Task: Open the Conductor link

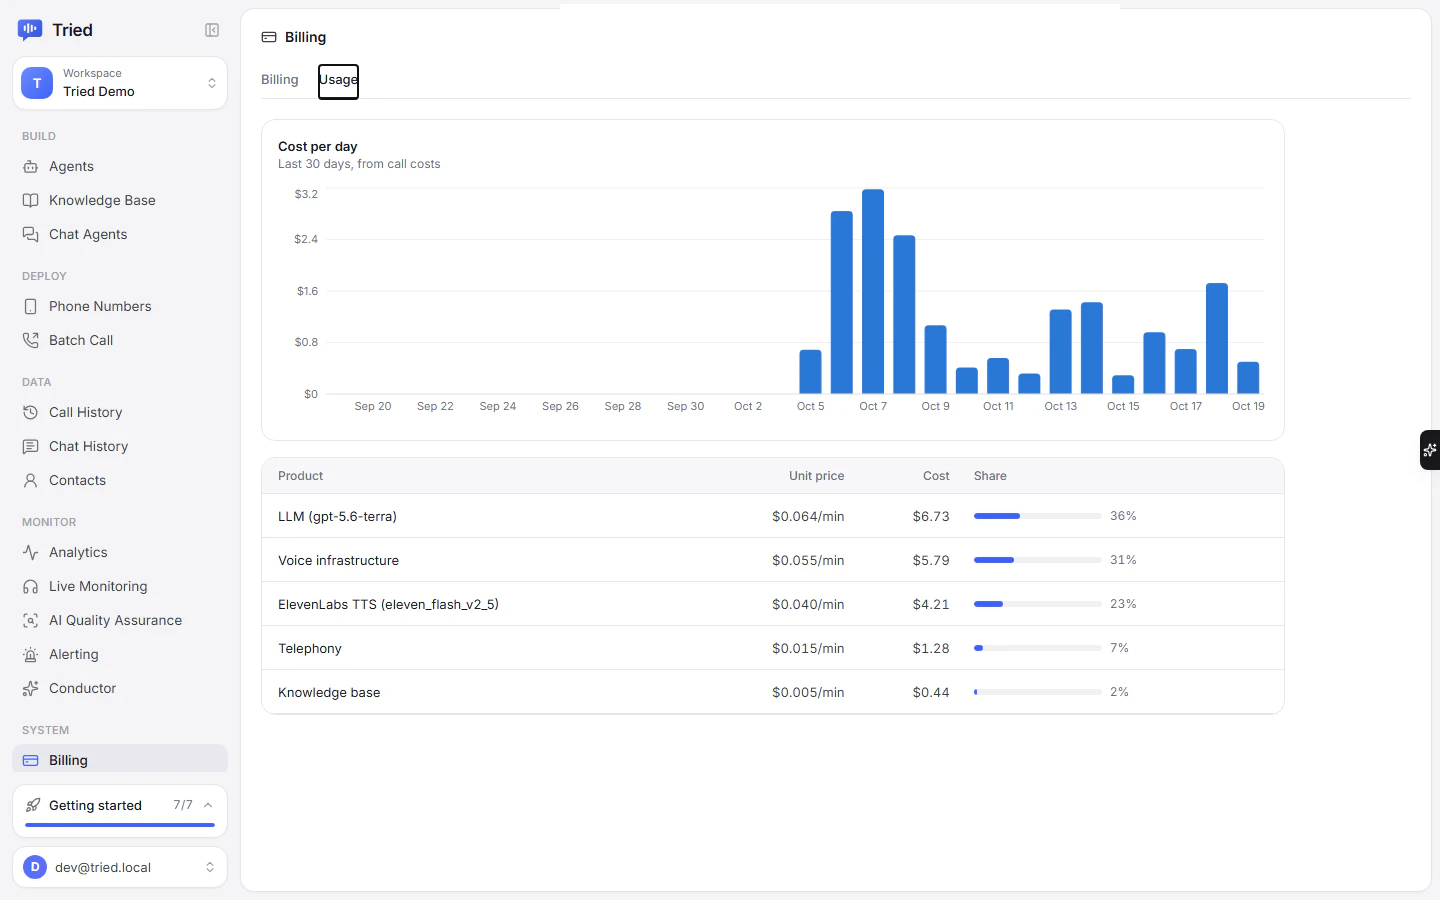Action: point(120,688)
